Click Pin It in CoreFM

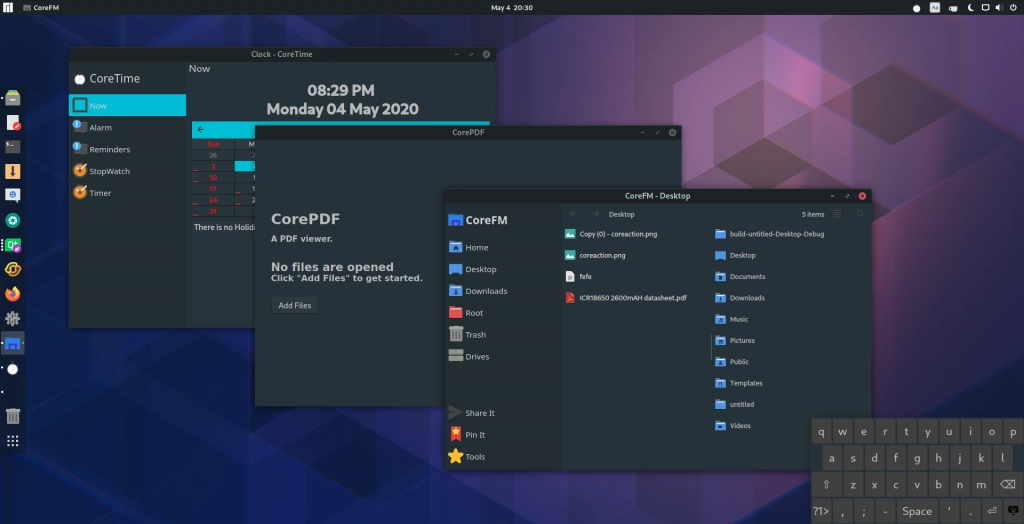point(475,435)
